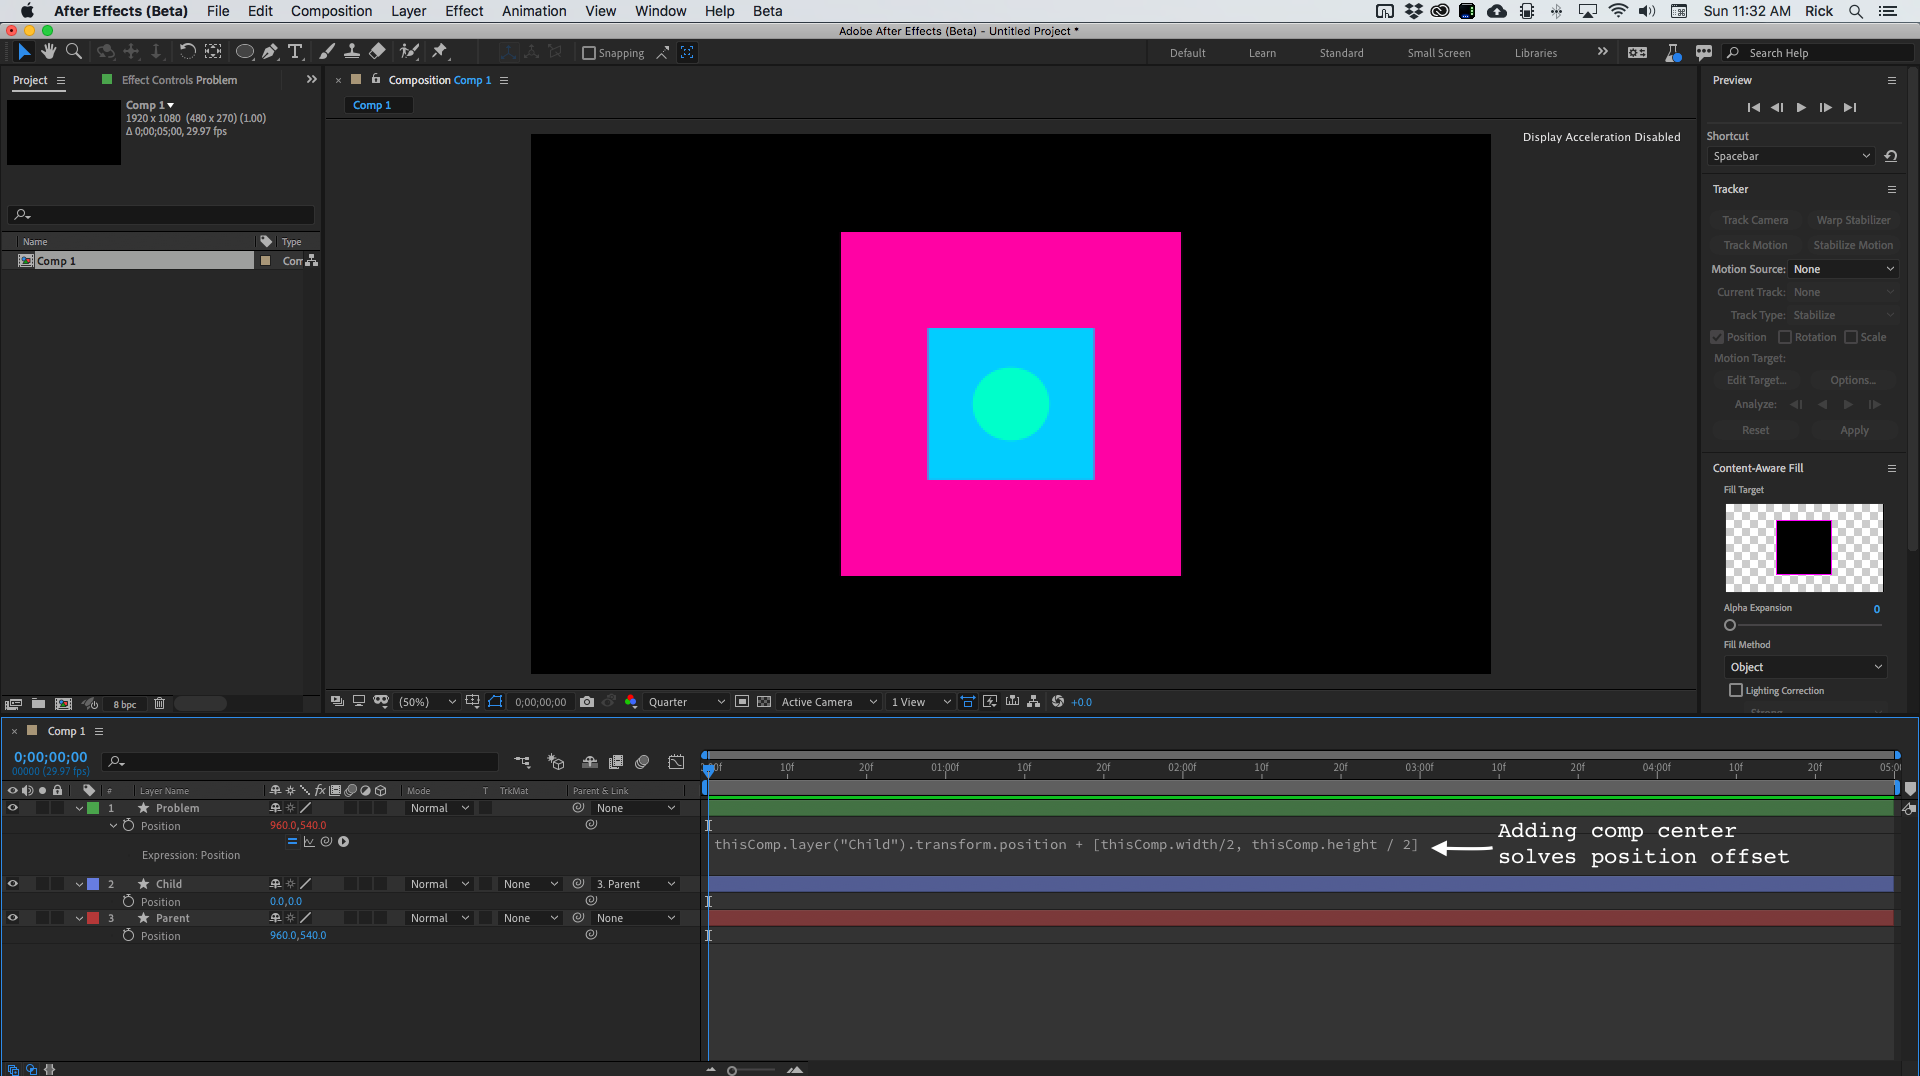The width and height of the screenshot is (1920, 1076).
Task: Pick the Eraser tool
Action: coord(377,51)
